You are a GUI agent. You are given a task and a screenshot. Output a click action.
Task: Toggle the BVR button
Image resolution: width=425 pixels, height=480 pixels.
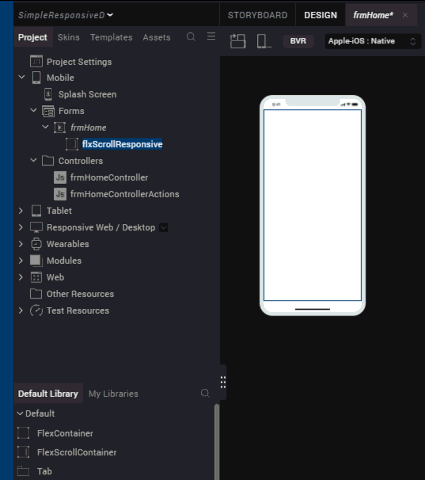coord(298,41)
